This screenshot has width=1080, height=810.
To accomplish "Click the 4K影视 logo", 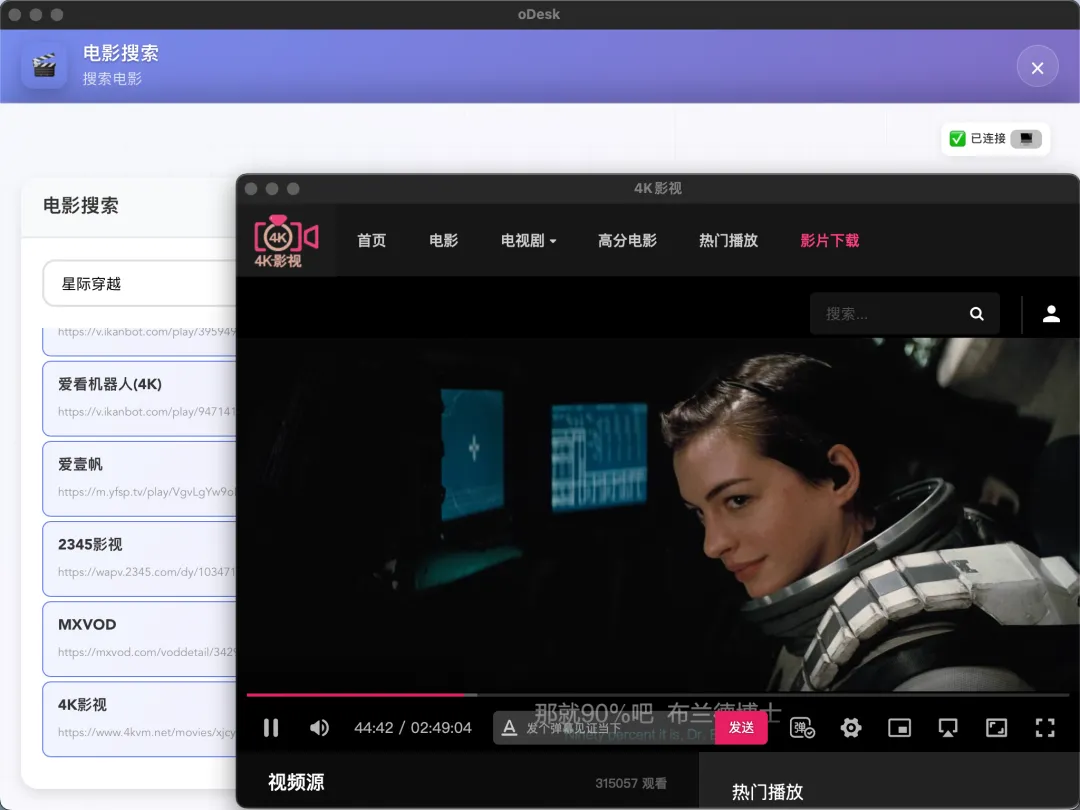I will 285,241.
